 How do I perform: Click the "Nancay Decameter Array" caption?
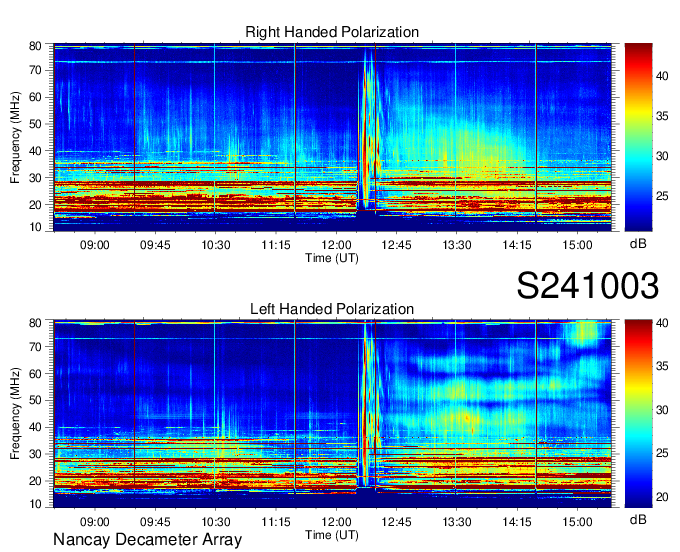coord(147,540)
